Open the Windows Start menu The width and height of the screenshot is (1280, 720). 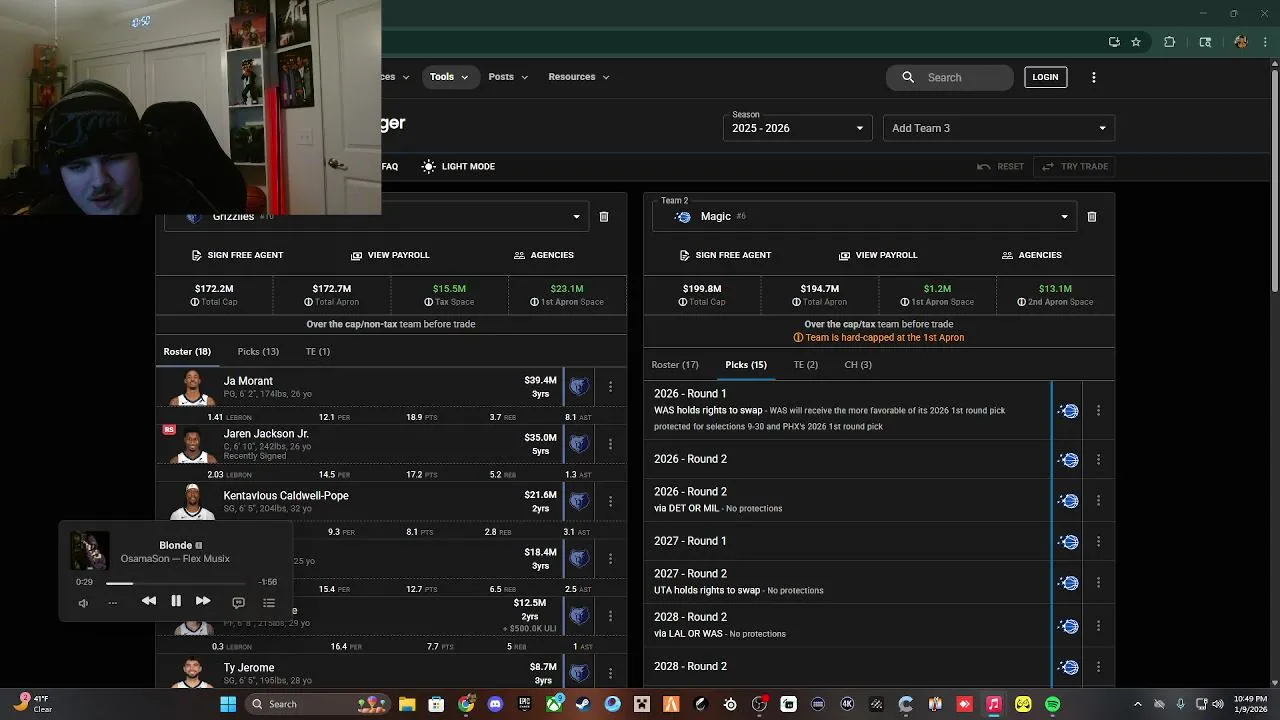[228, 704]
